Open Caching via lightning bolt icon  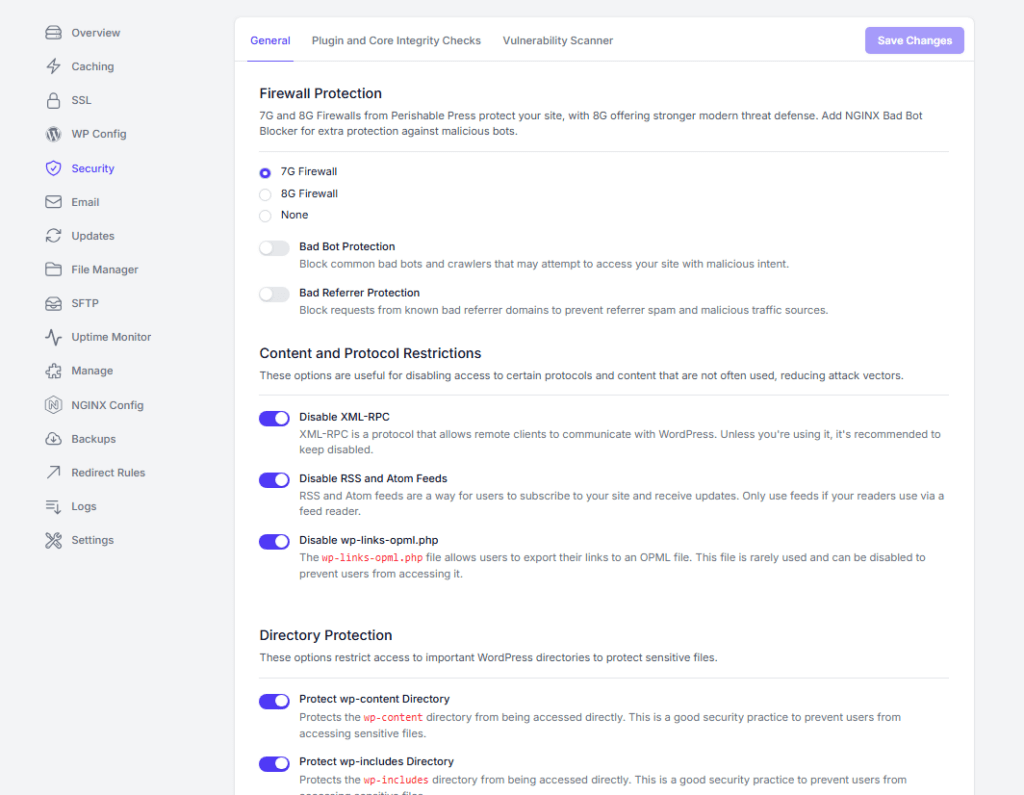53,67
